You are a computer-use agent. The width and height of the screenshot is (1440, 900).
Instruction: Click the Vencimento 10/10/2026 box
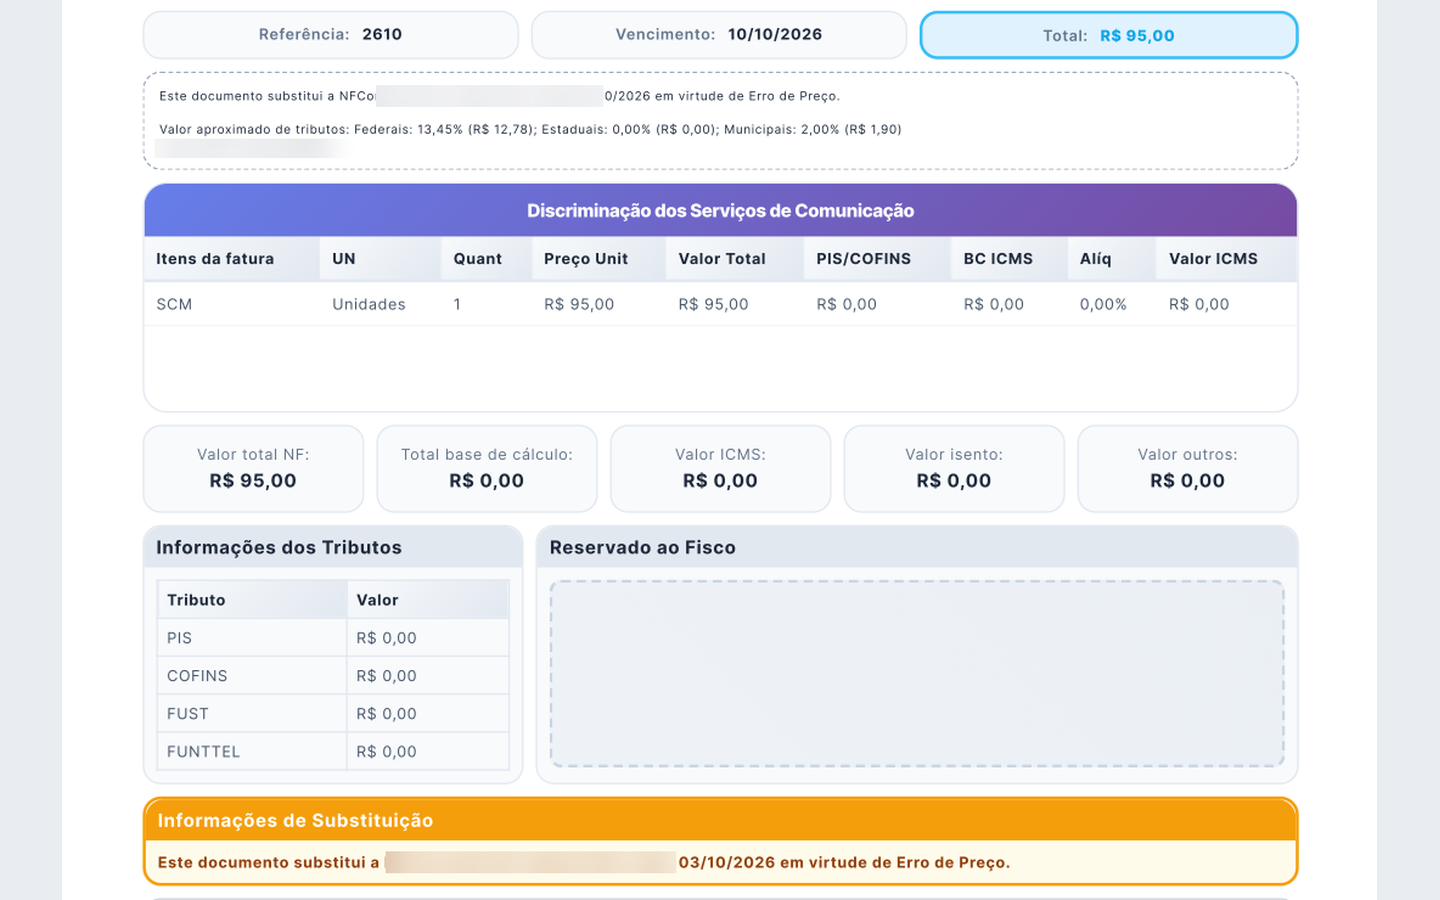coord(719,35)
